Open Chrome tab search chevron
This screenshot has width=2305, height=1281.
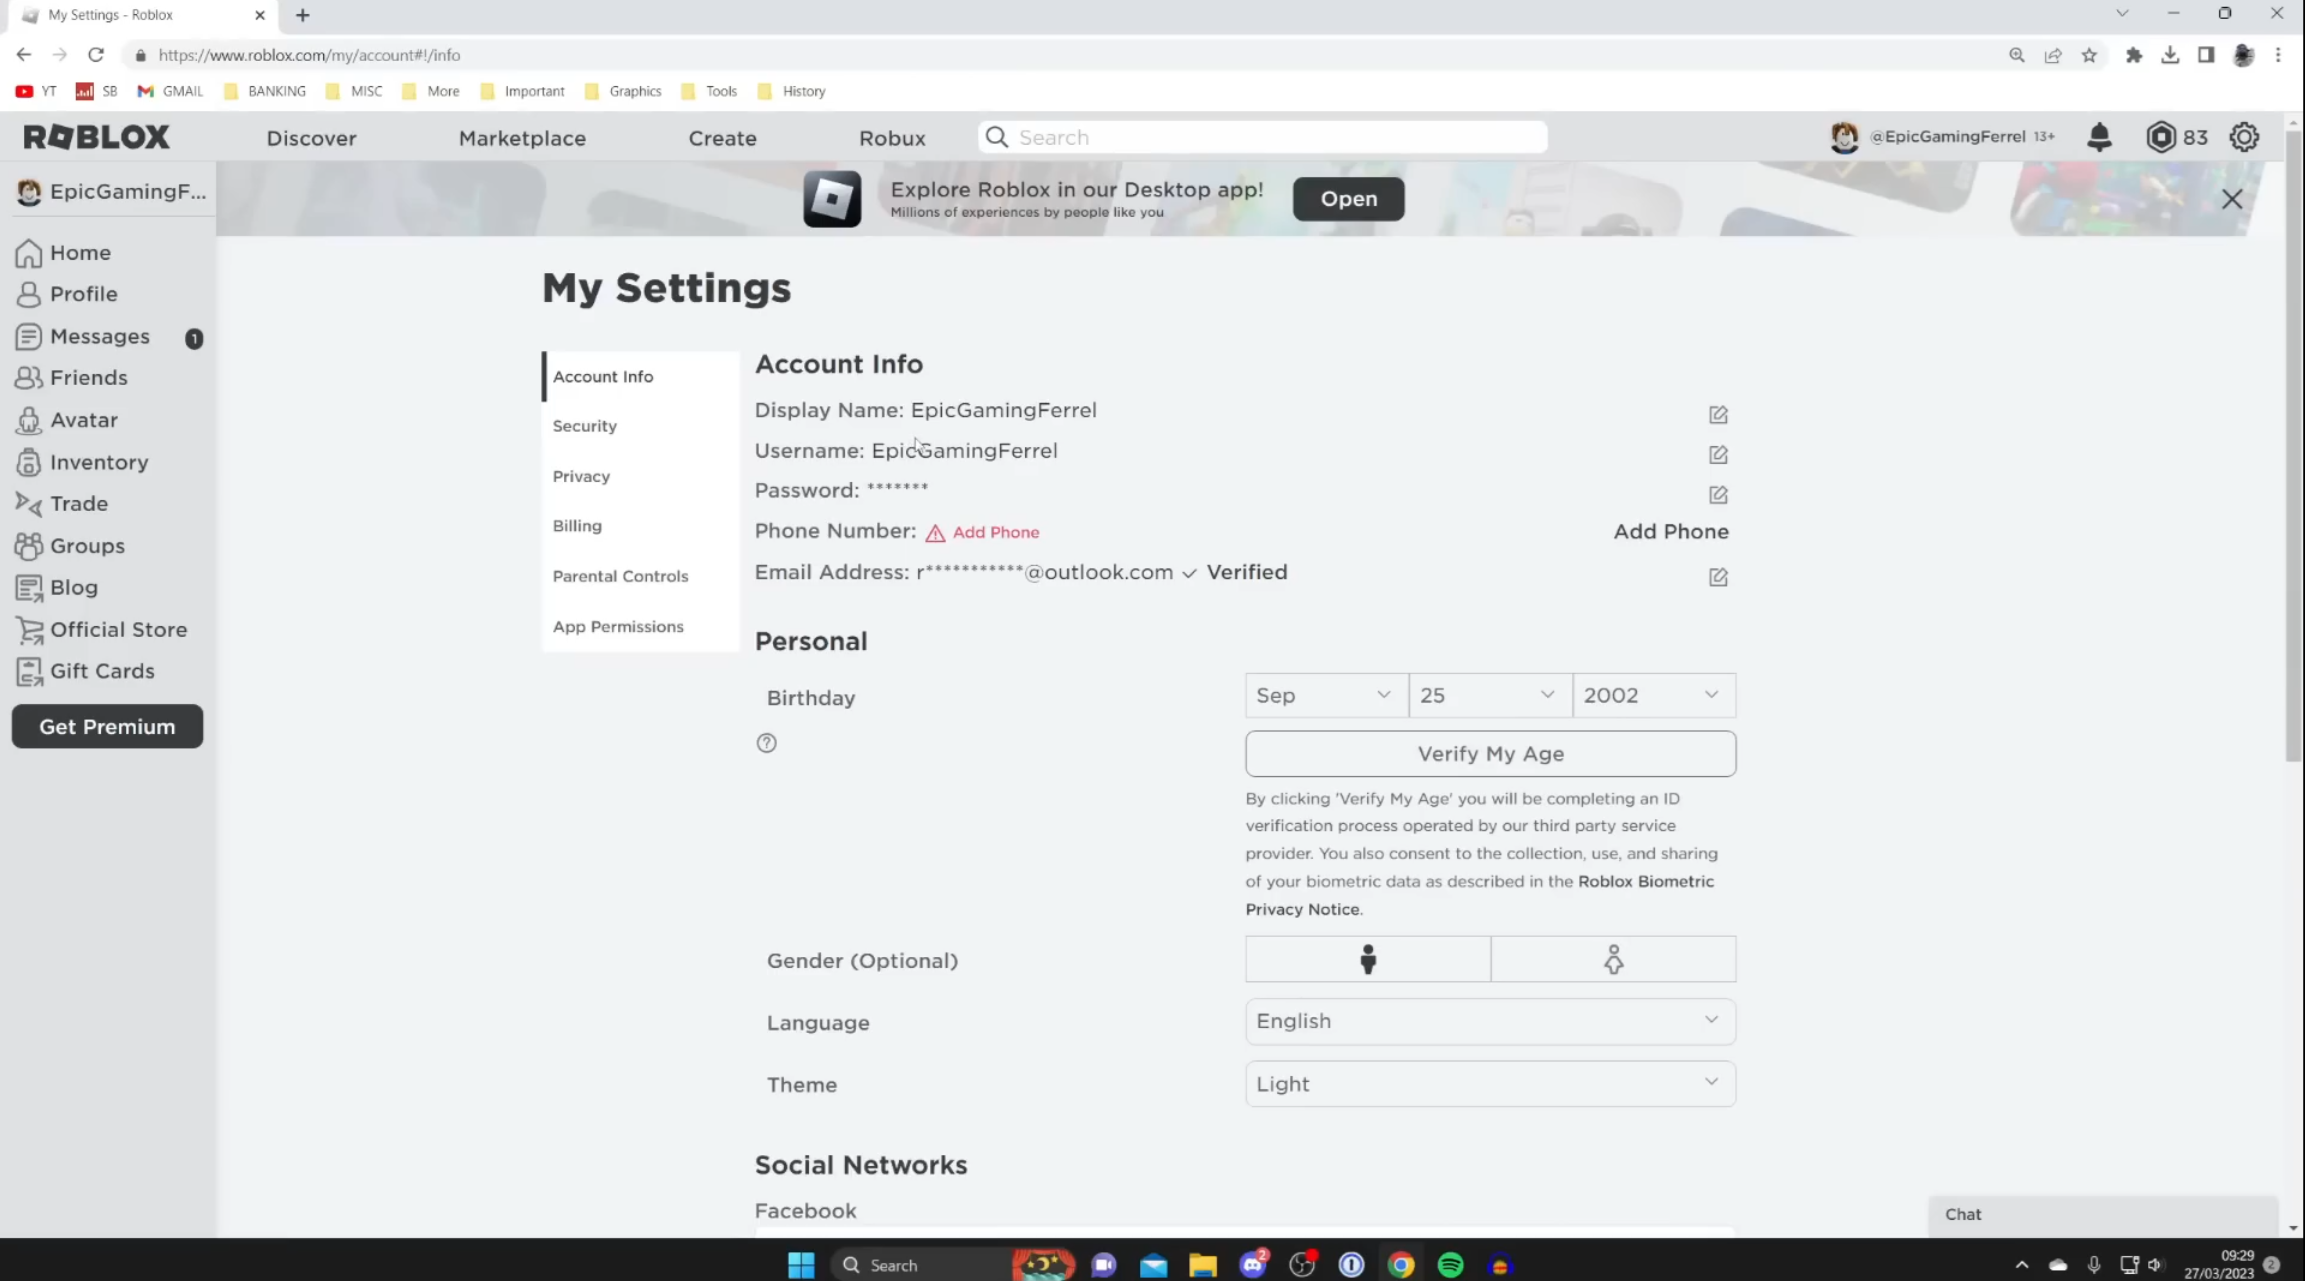point(2122,14)
